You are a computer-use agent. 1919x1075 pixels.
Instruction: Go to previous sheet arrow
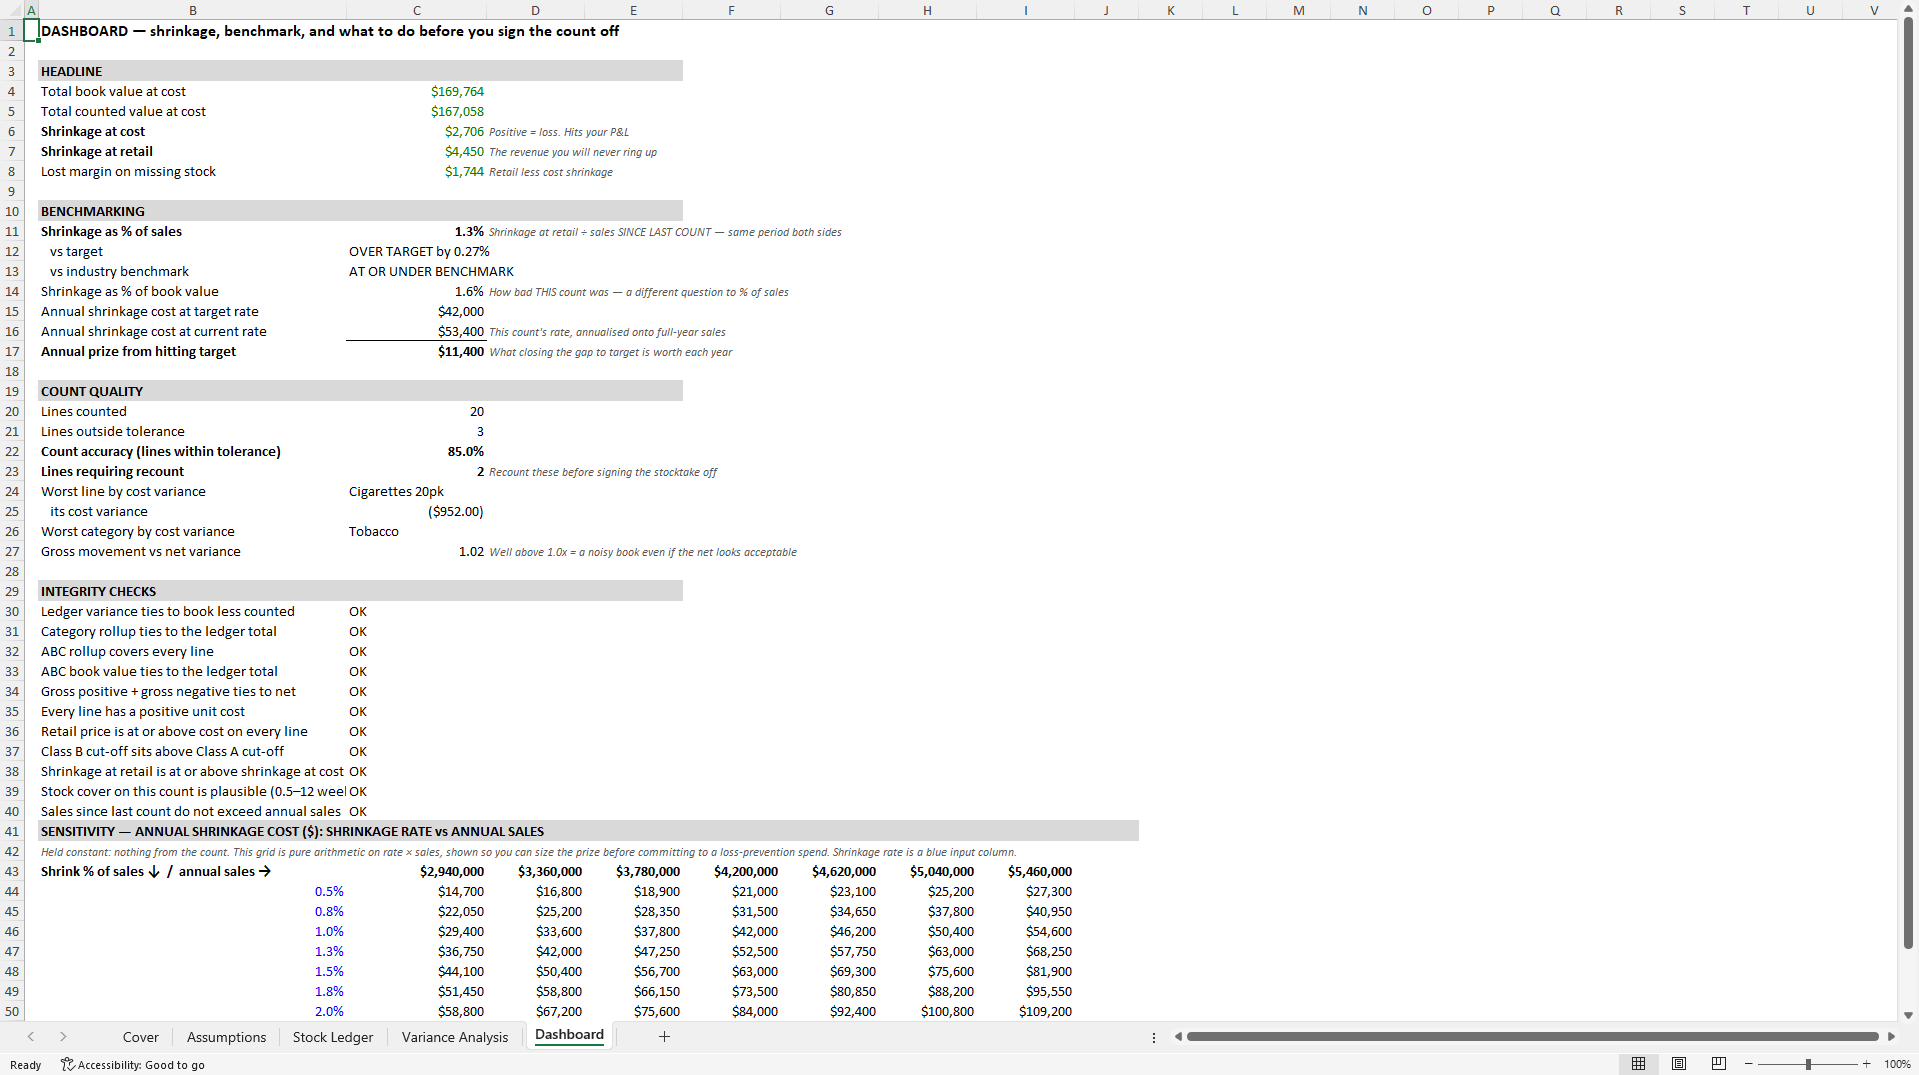(x=31, y=1037)
